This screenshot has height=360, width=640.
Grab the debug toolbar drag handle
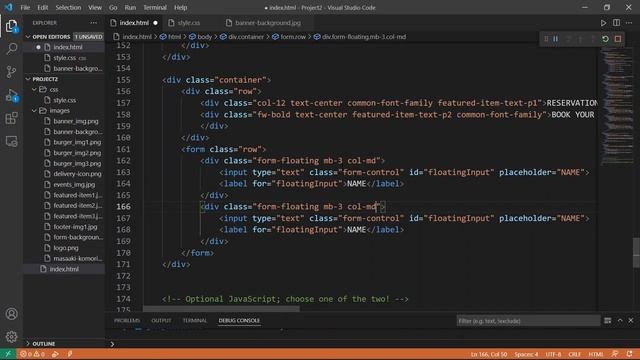pos(546,39)
